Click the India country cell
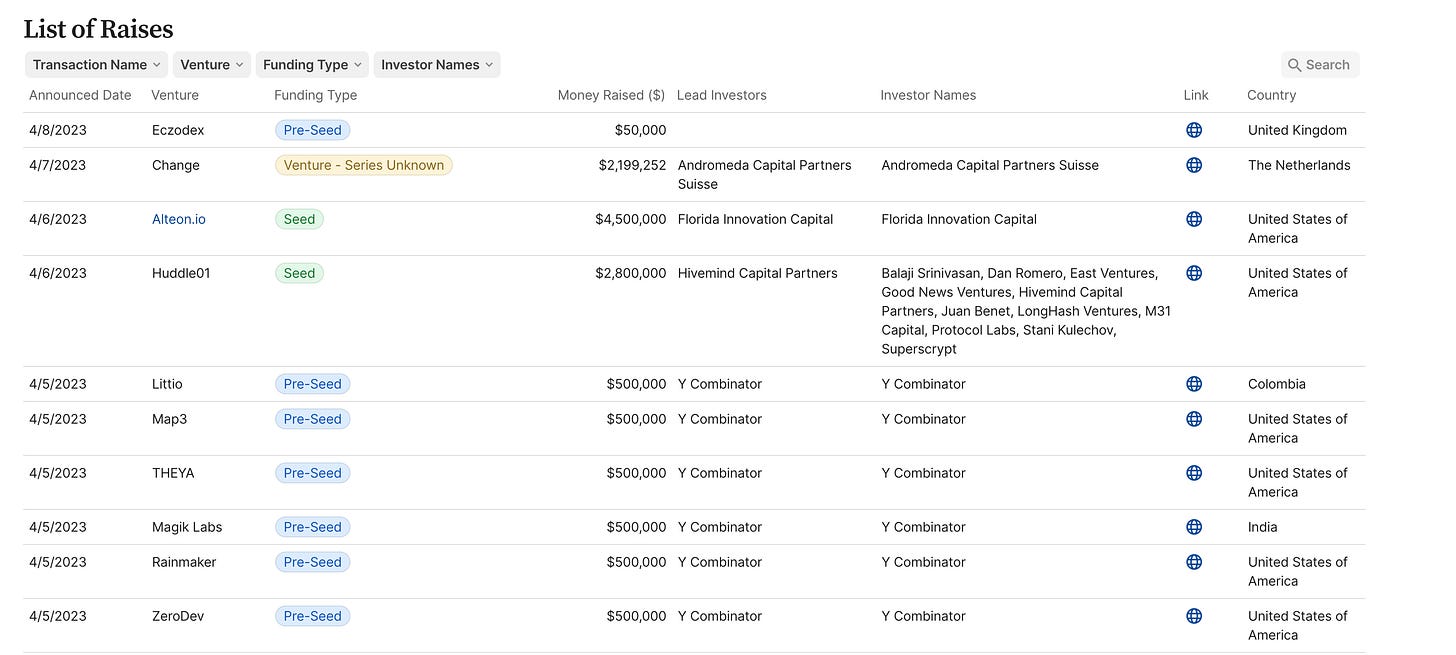1456x655 pixels. point(1263,527)
